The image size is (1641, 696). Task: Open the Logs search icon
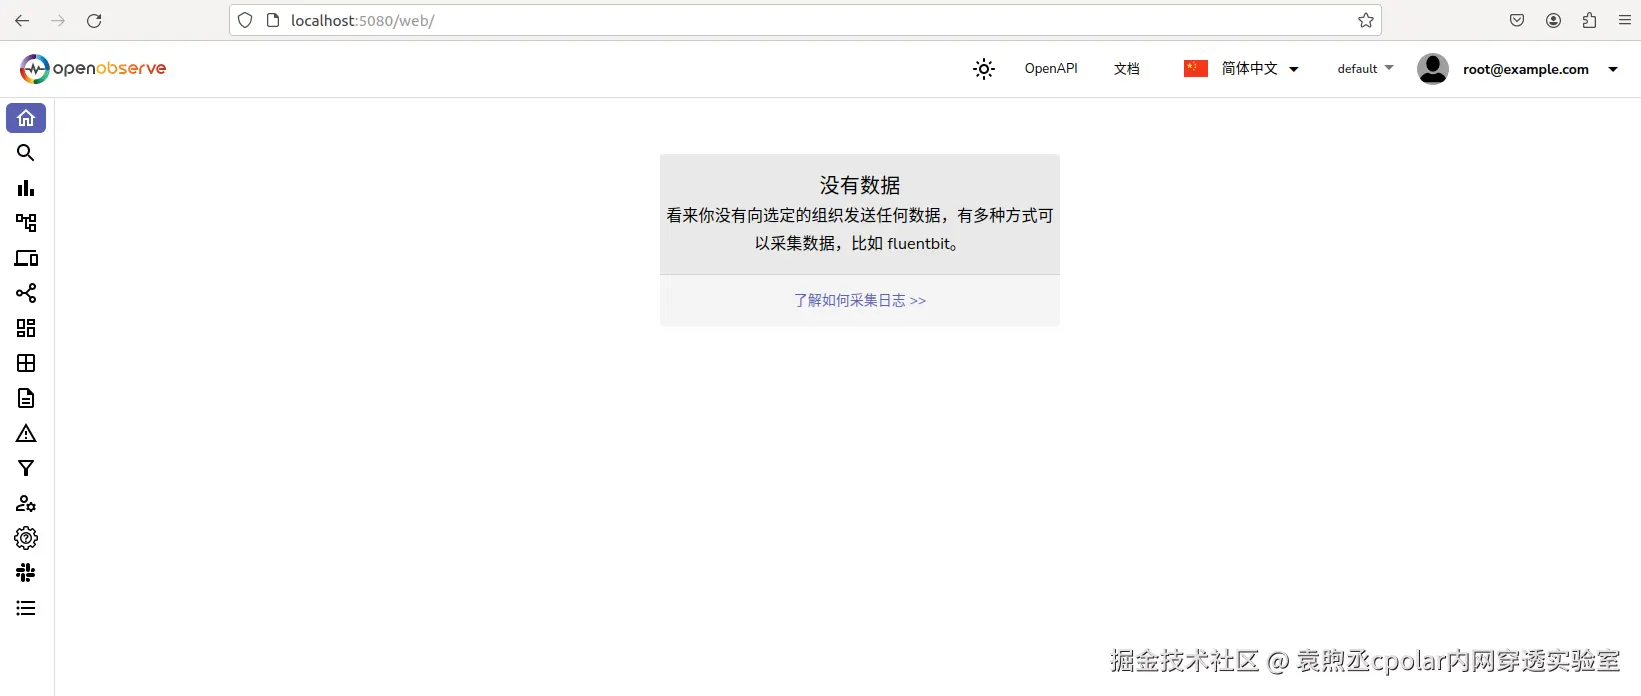pyautogui.click(x=26, y=153)
